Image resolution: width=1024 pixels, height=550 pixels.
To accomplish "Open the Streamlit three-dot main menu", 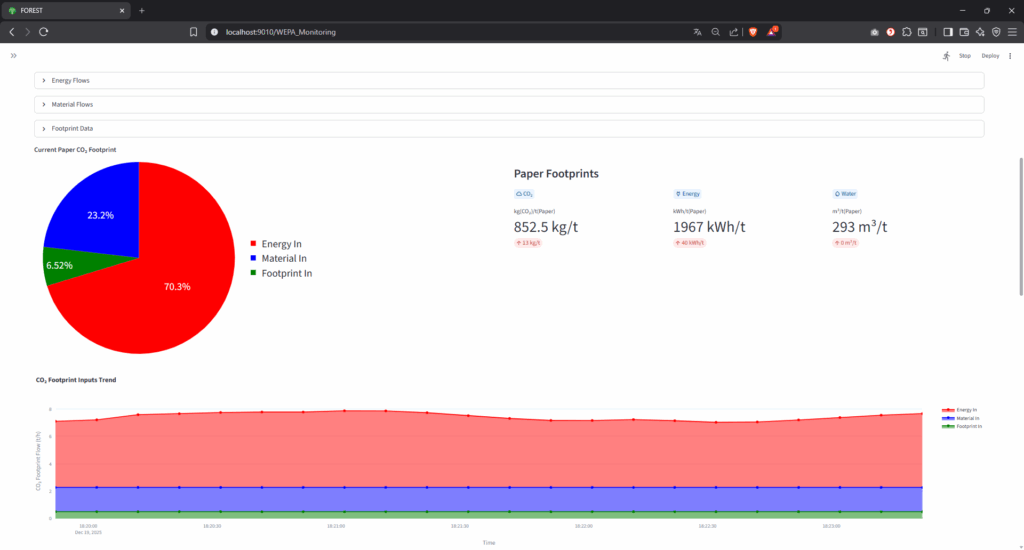I will click(1010, 56).
